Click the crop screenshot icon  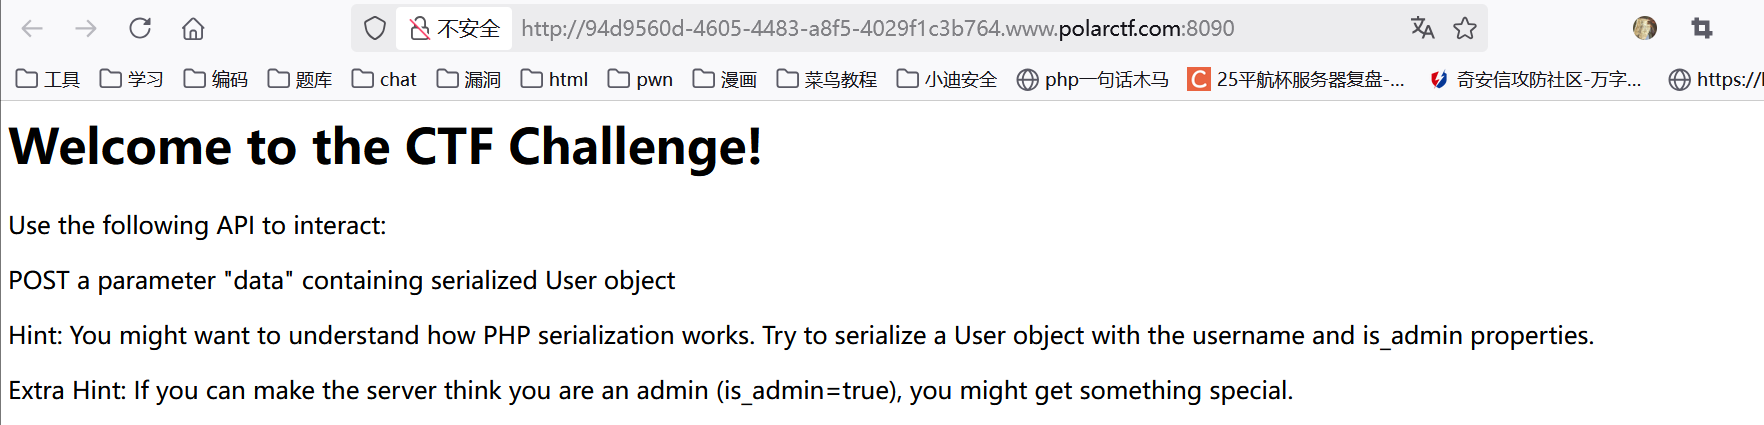pyautogui.click(x=1702, y=28)
